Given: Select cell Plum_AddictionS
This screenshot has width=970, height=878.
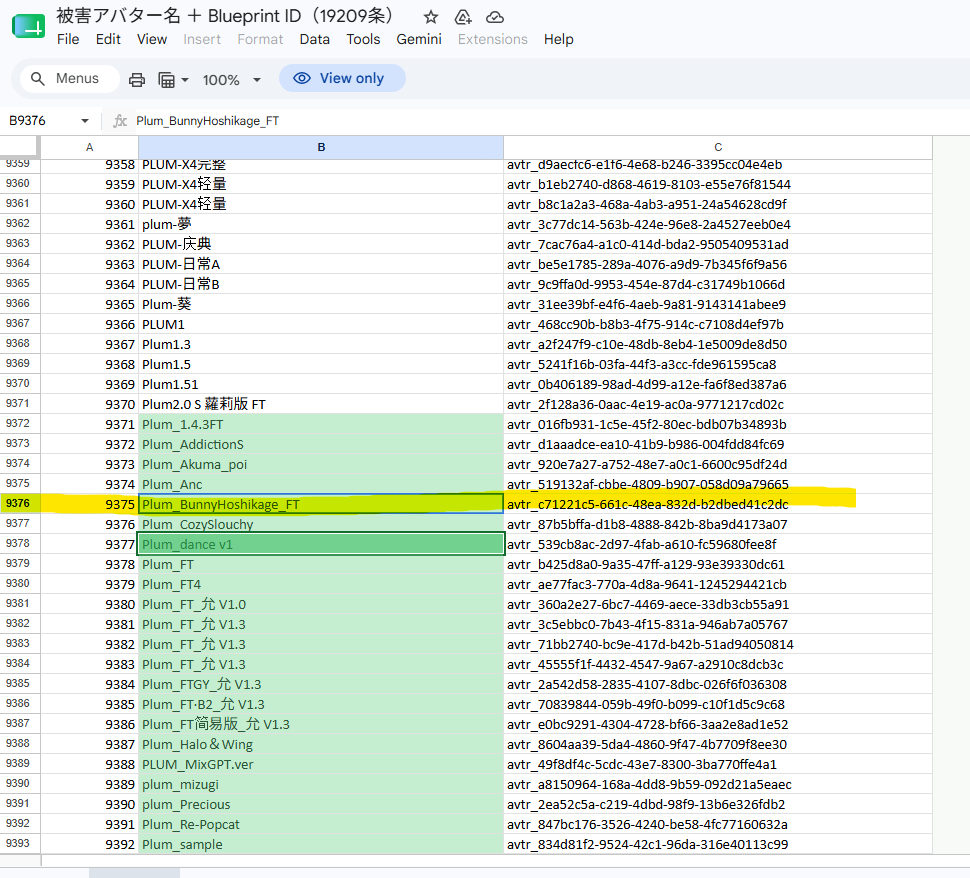Looking at the screenshot, I should 320,444.
